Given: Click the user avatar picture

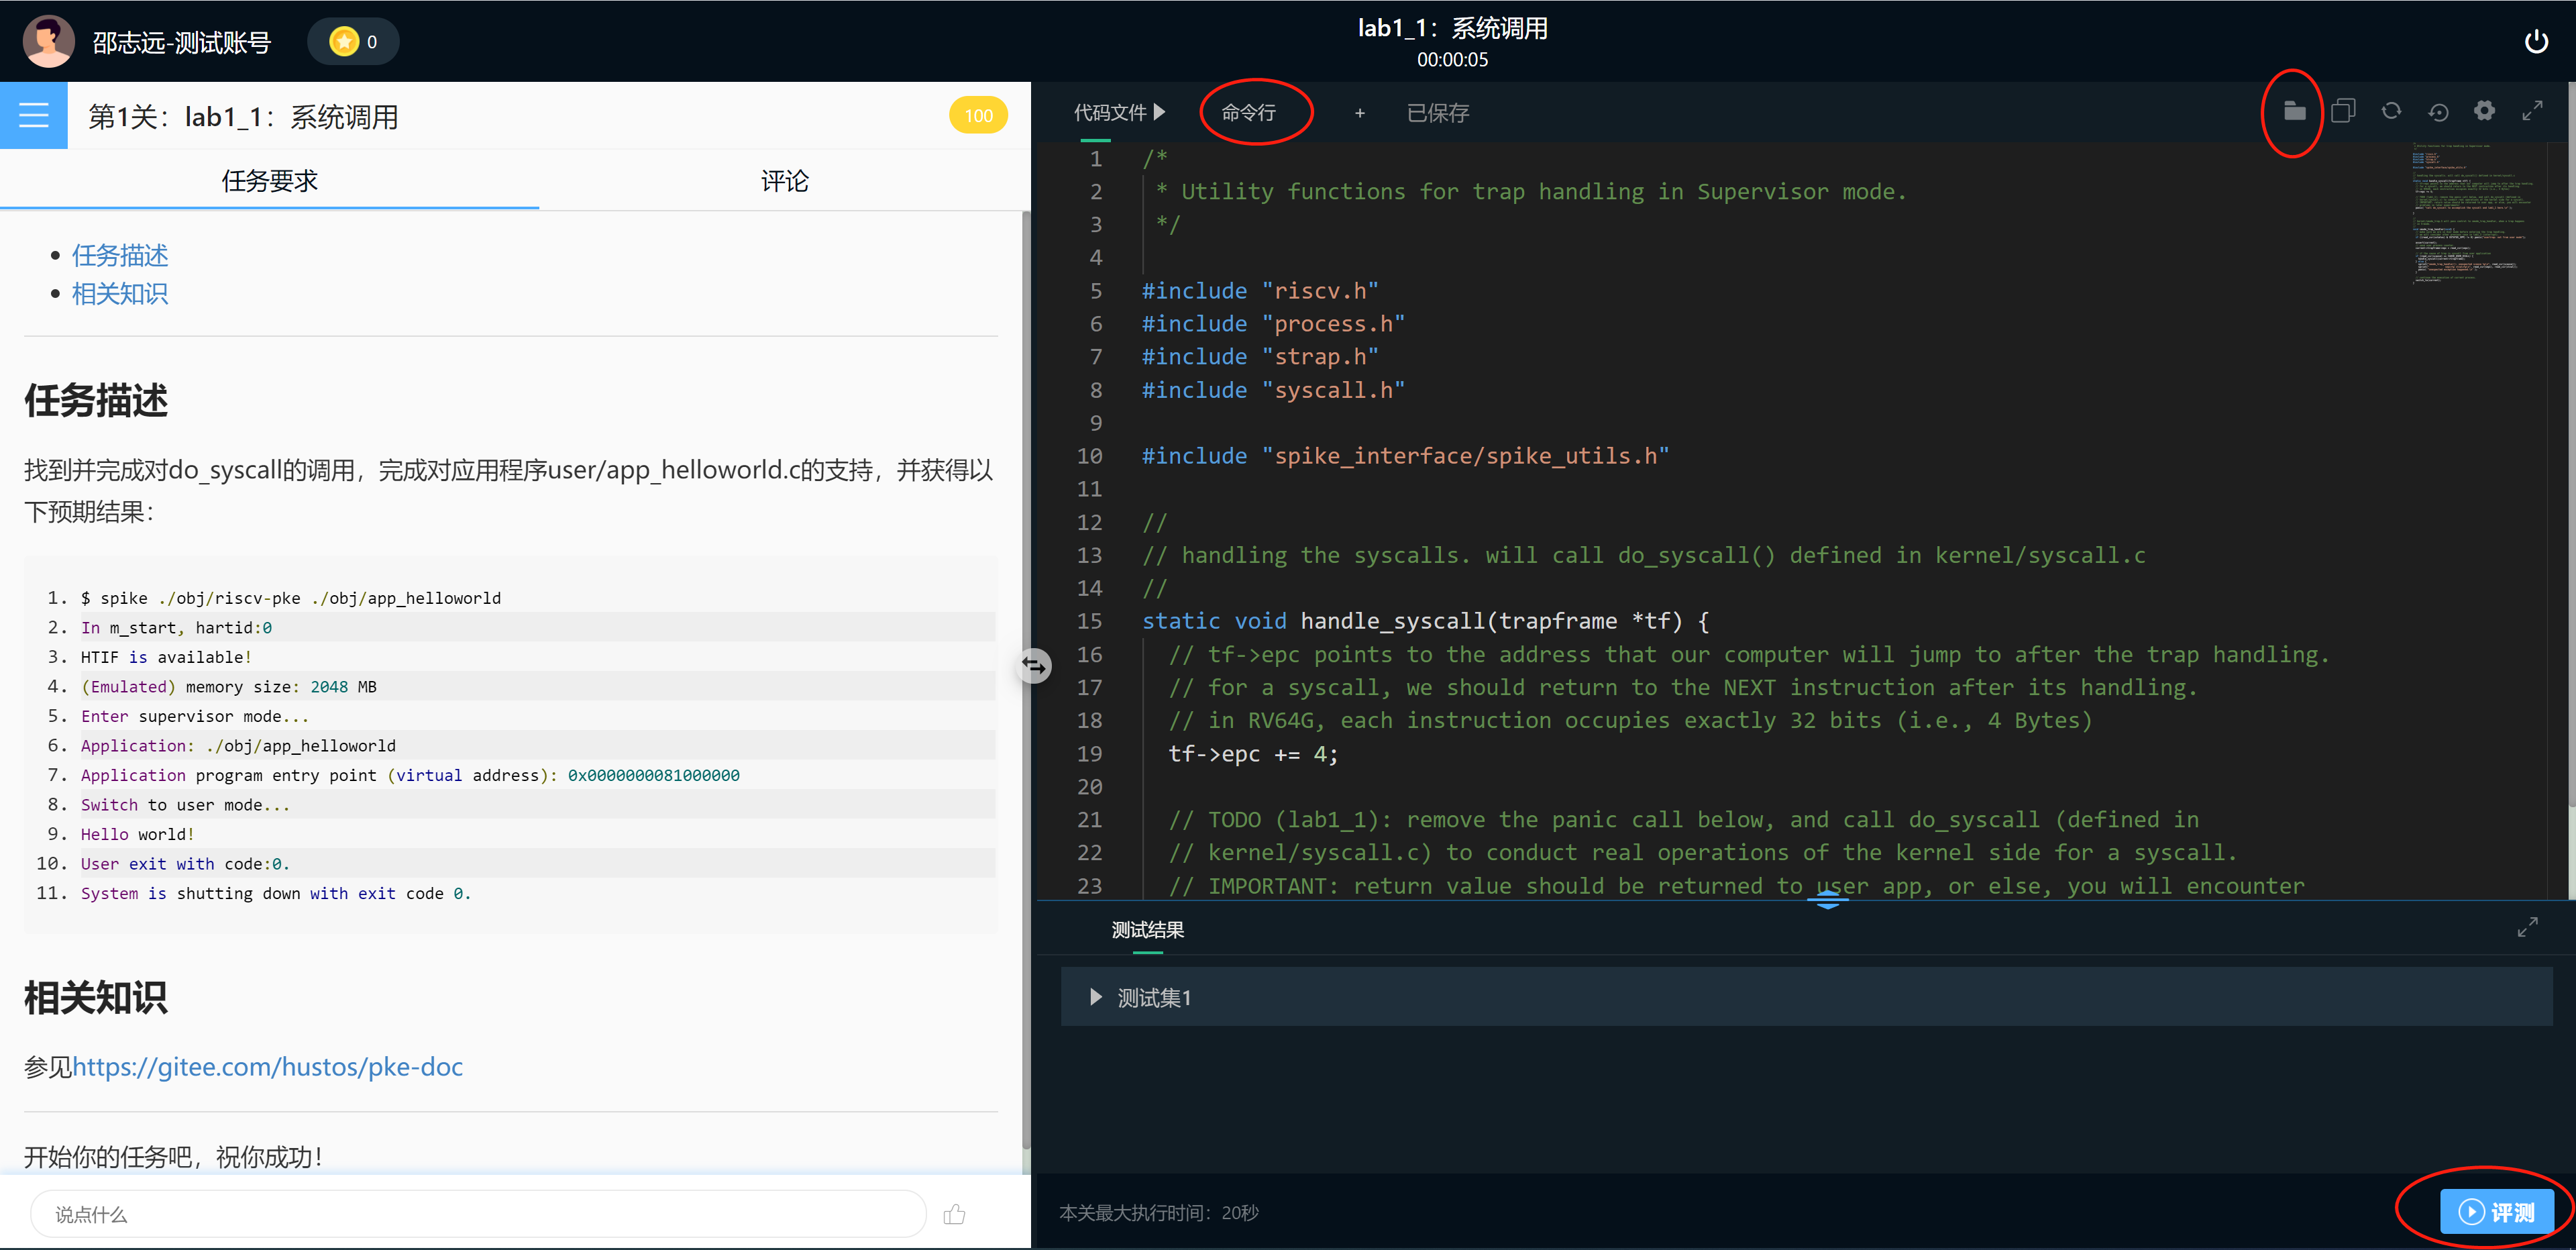Looking at the screenshot, I should coord(48,41).
